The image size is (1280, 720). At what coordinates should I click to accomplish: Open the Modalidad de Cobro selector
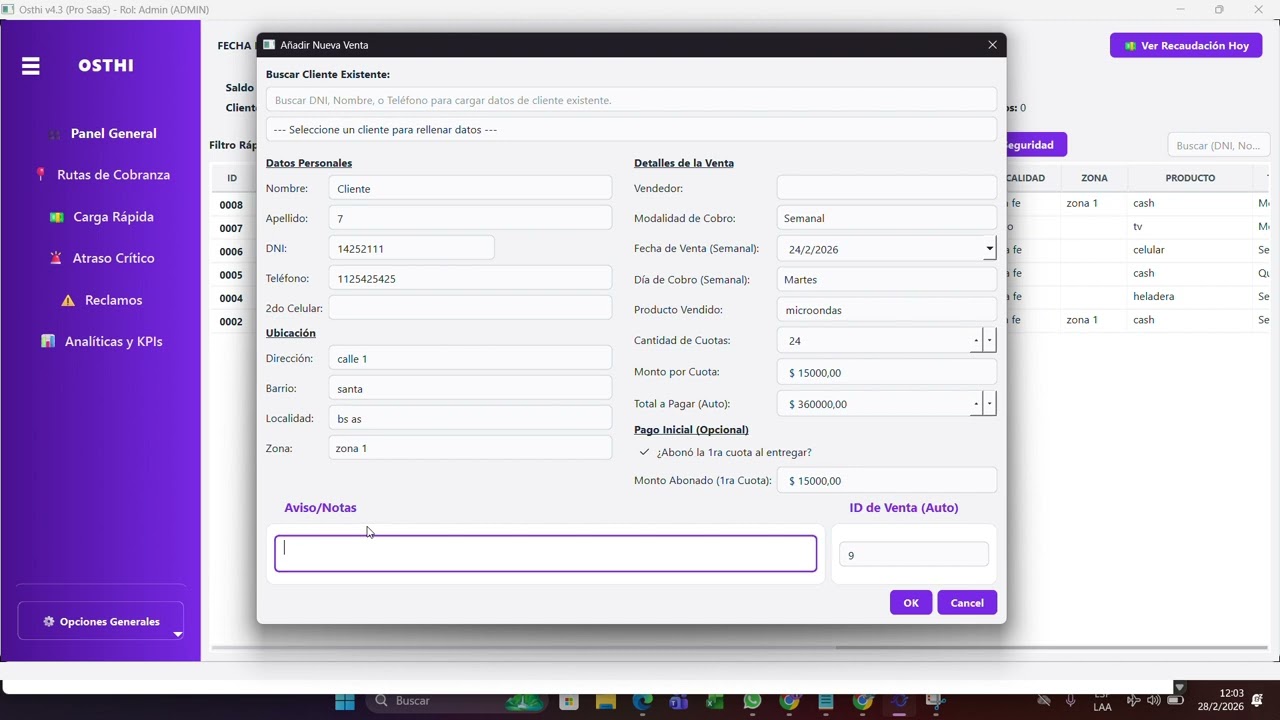tap(886, 218)
